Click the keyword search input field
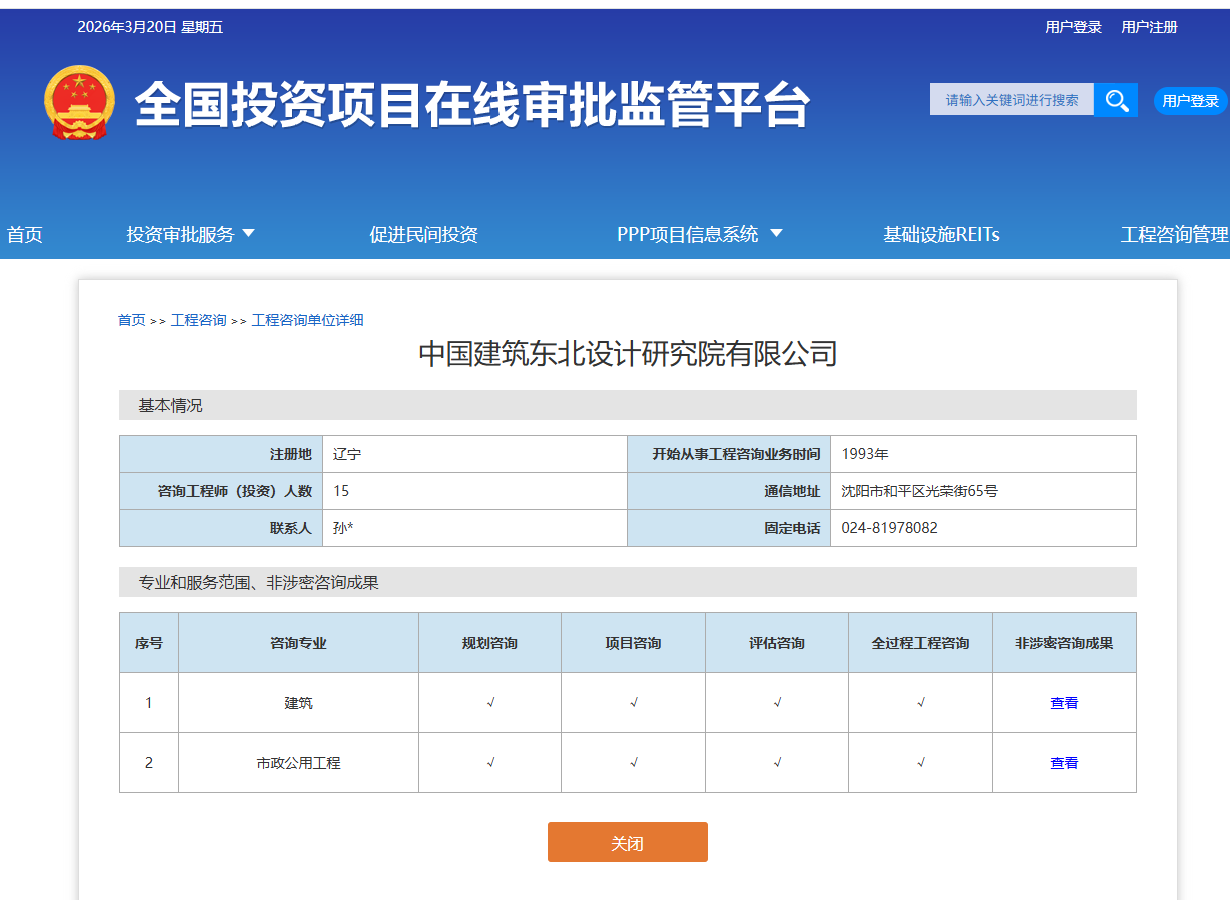The image size is (1230, 900). click(x=1011, y=99)
